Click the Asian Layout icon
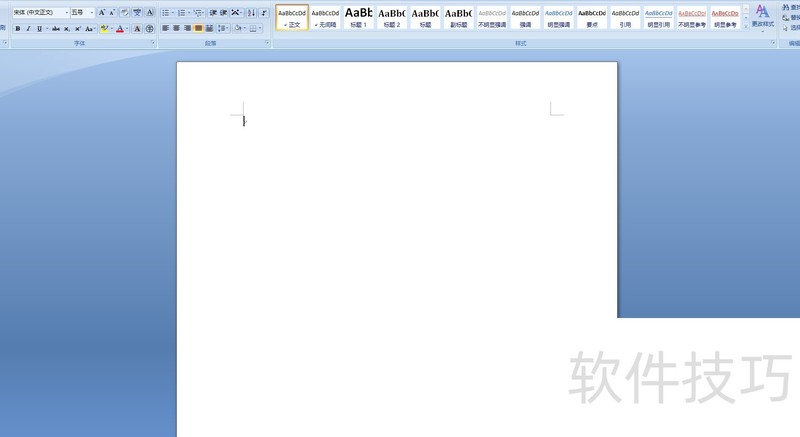 236,12
